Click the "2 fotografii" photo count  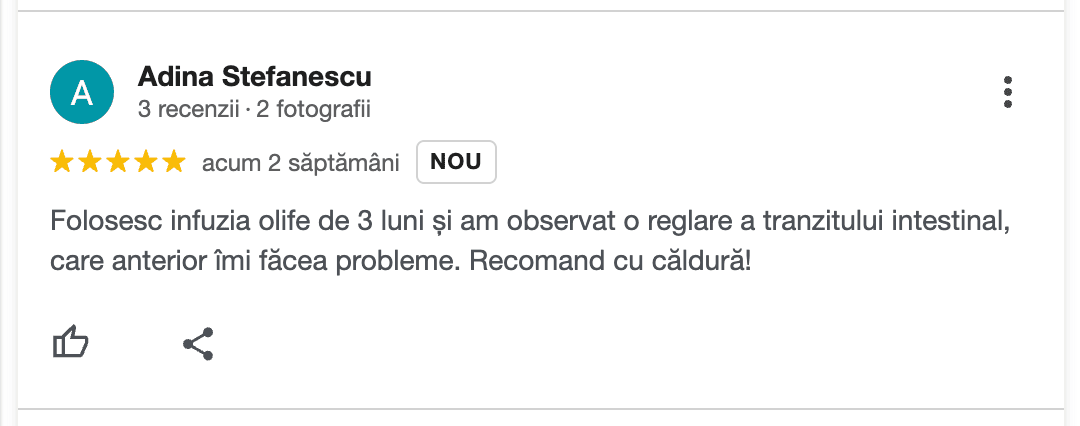(313, 108)
